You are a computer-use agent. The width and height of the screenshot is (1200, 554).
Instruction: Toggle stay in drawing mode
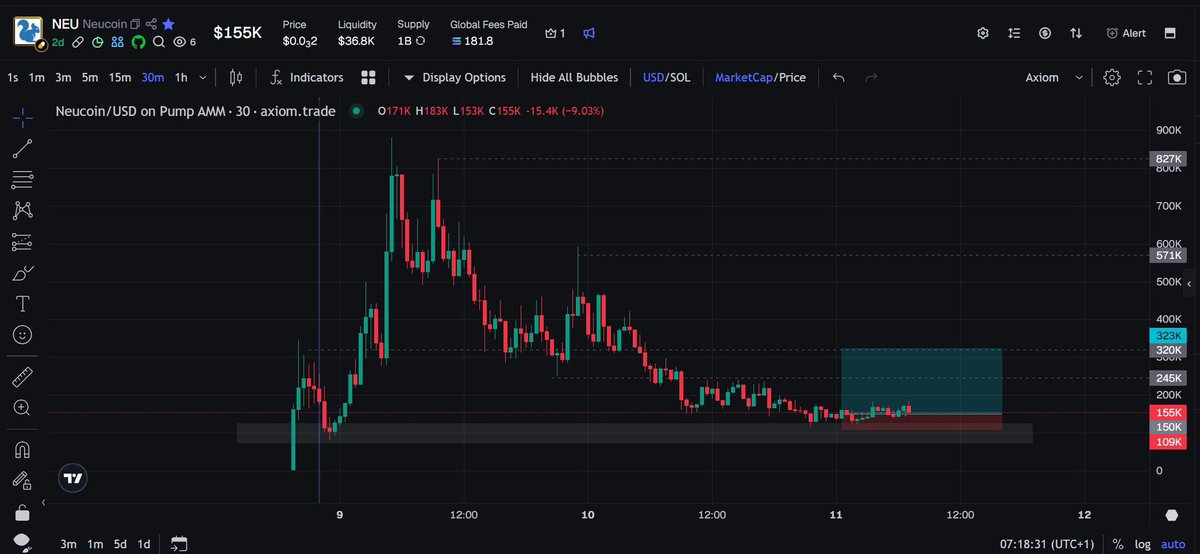23,481
